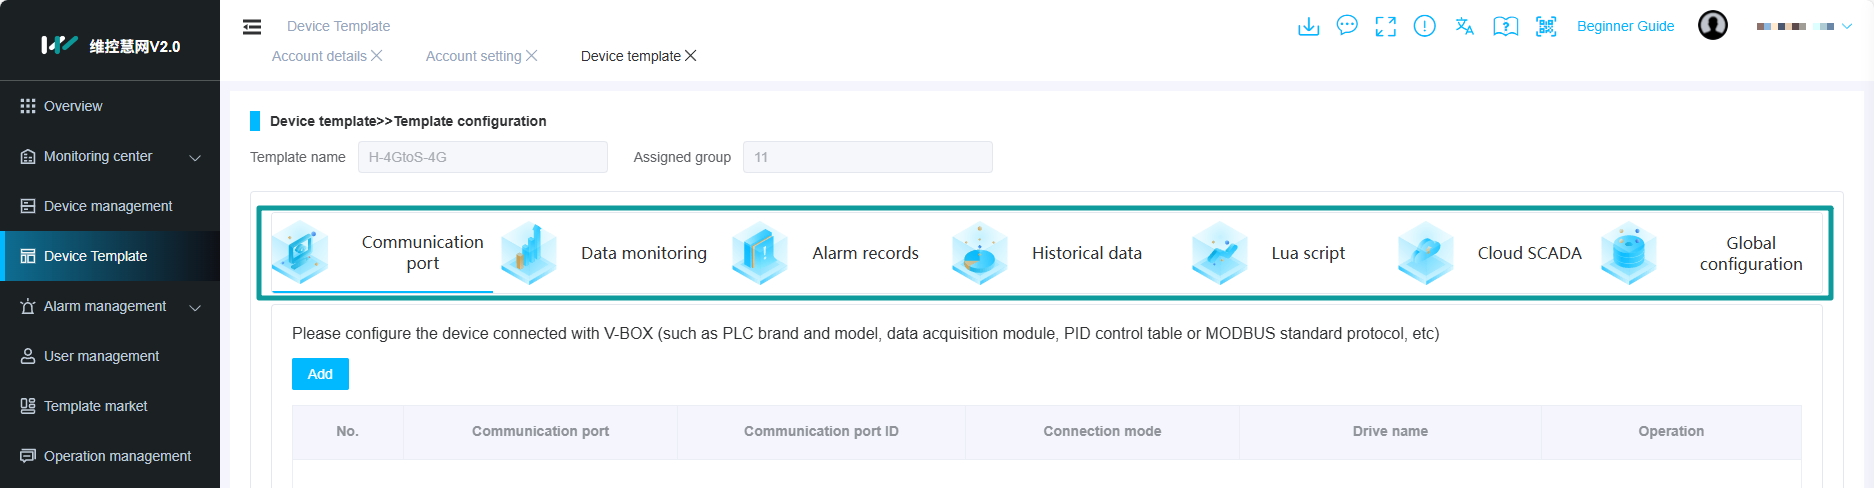
Task: Go to Template market in sidebar
Action: (96, 406)
